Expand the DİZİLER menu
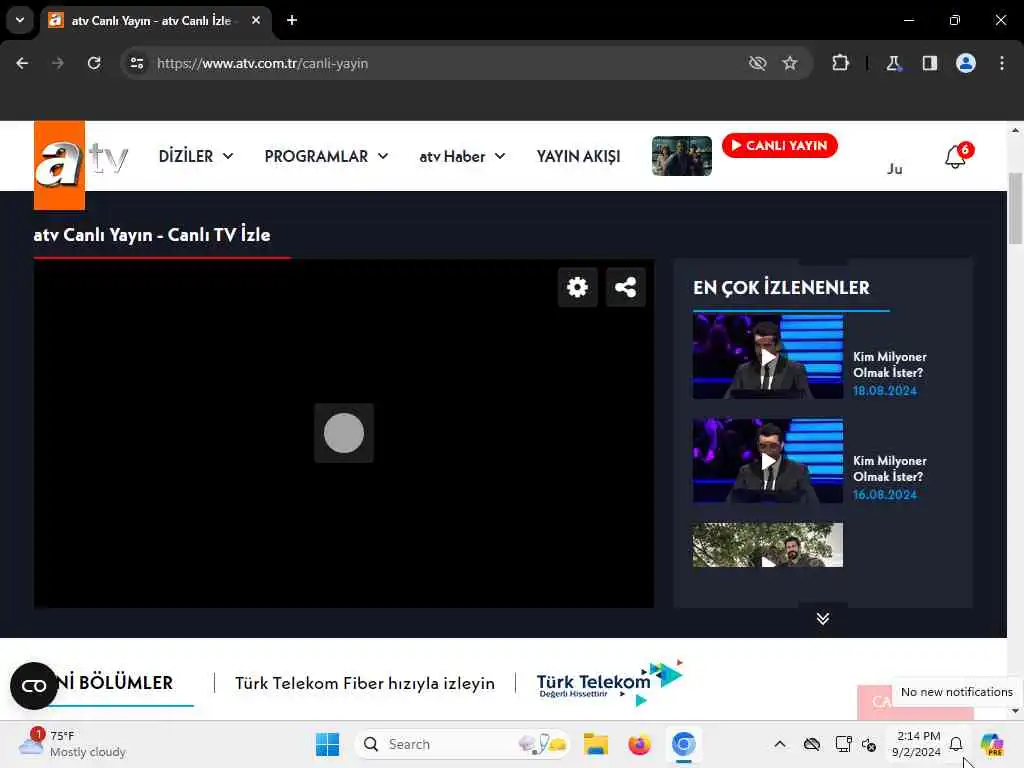Image resolution: width=1024 pixels, height=768 pixels. pyautogui.click(x=196, y=157)
